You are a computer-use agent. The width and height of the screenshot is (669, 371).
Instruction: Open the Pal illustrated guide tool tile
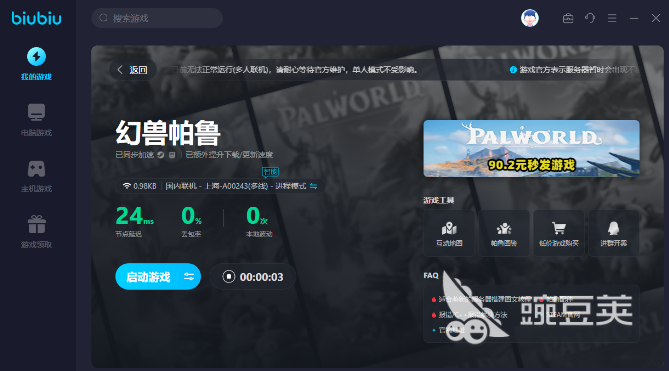[504, 233]
